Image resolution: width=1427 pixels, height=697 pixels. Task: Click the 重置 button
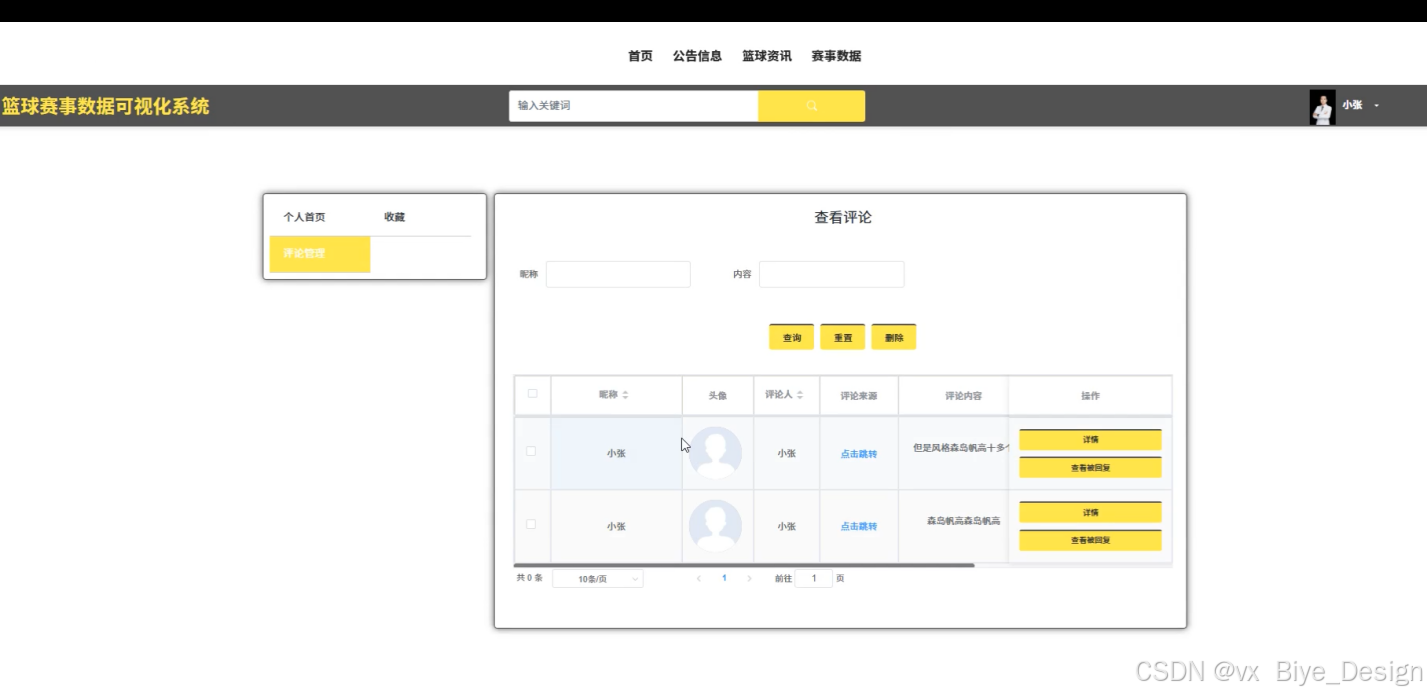click(843, 337)
